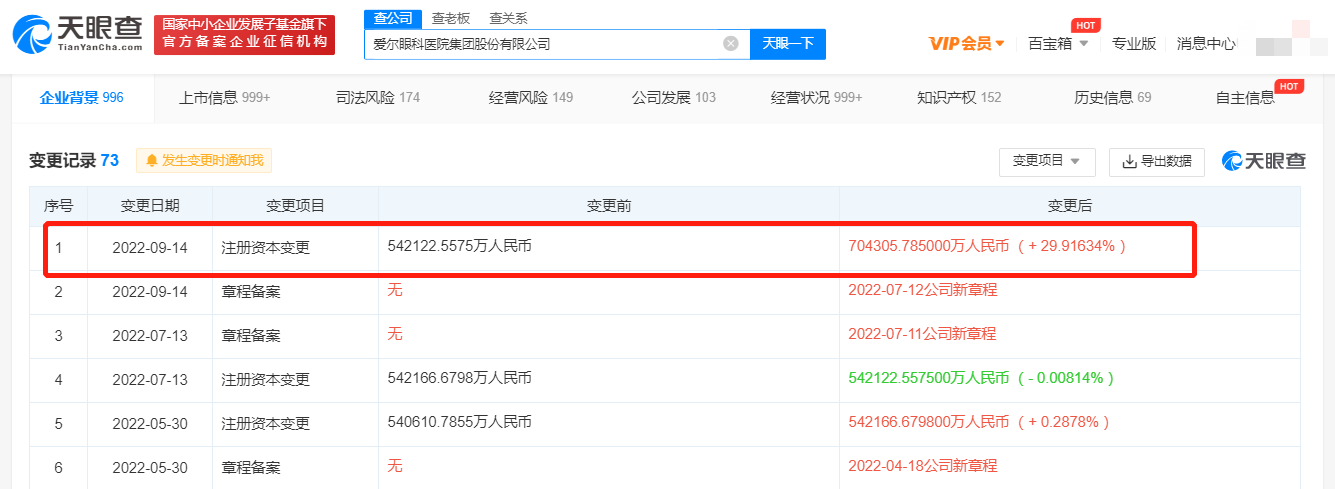Image resolution: width=1335 pixels, height=489 pixels.
Task: Click 2022-07-12公司新章程 text
Action: (922, 290)
